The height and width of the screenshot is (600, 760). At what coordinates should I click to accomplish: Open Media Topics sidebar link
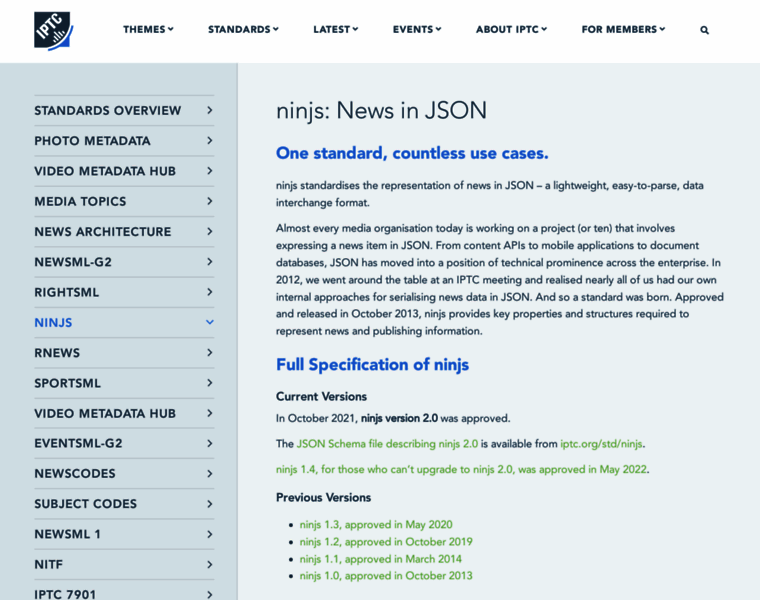point(80,202)
